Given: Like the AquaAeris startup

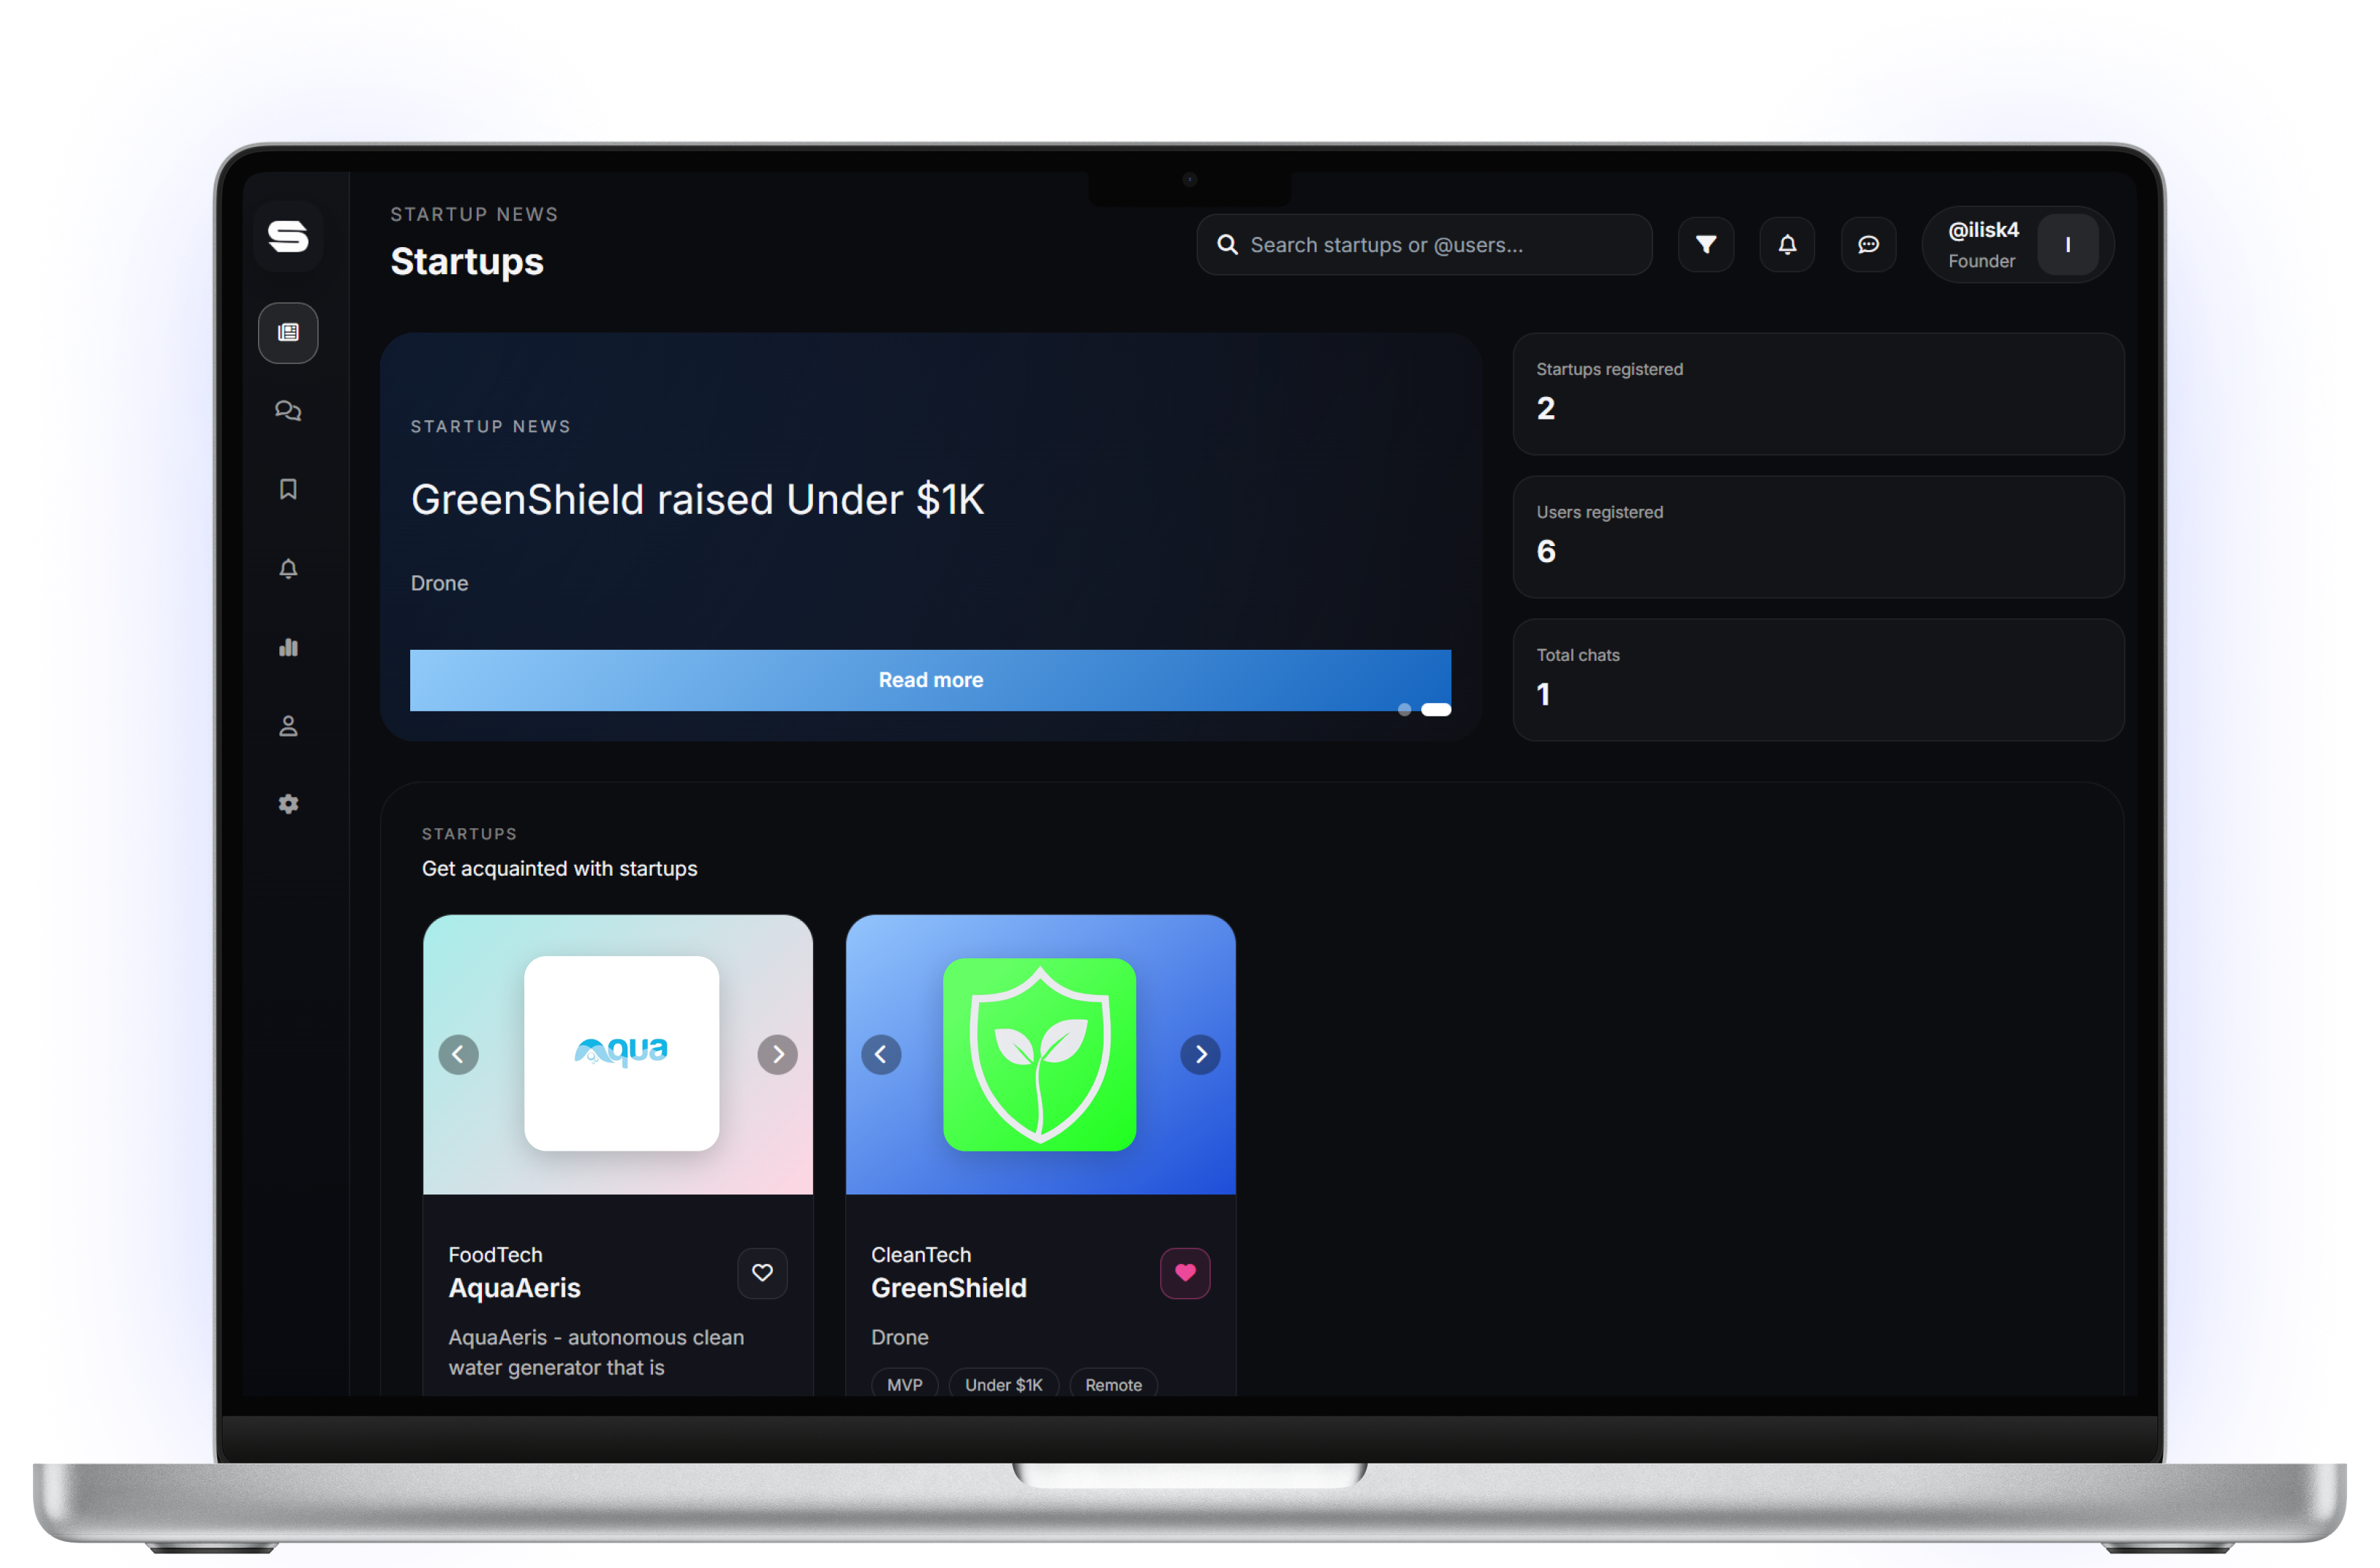Looking at the screenshot, I should point(762,1272).
